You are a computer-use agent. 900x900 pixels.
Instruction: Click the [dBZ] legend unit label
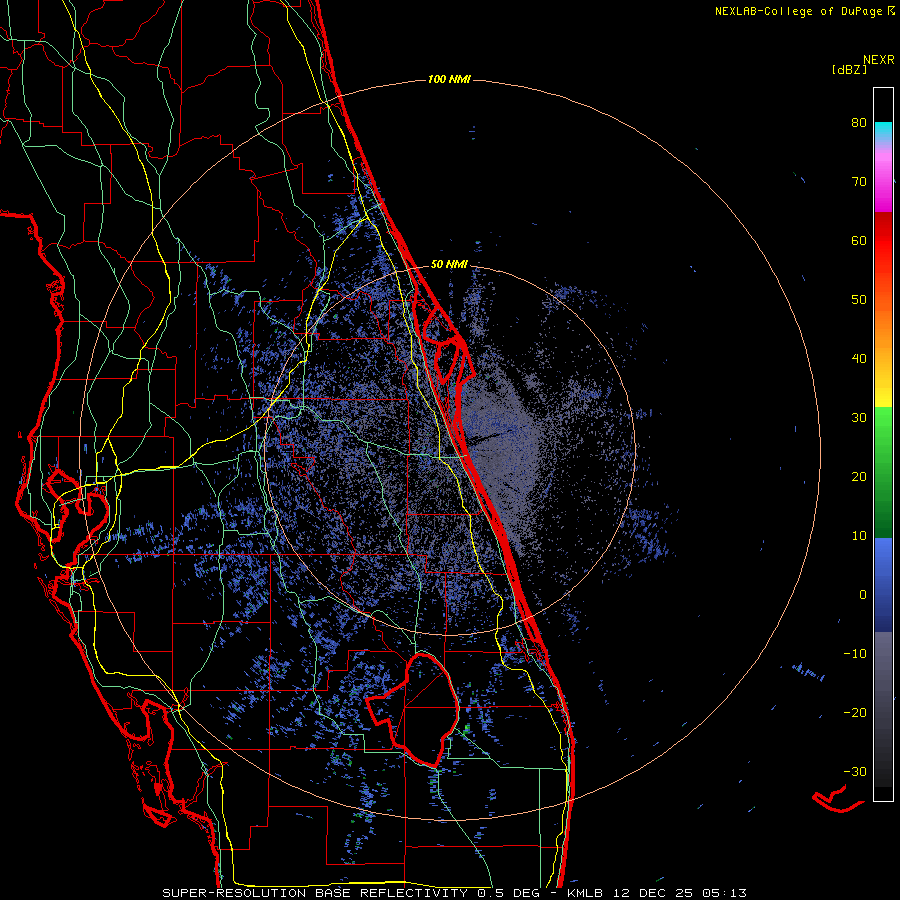(849, 69)
